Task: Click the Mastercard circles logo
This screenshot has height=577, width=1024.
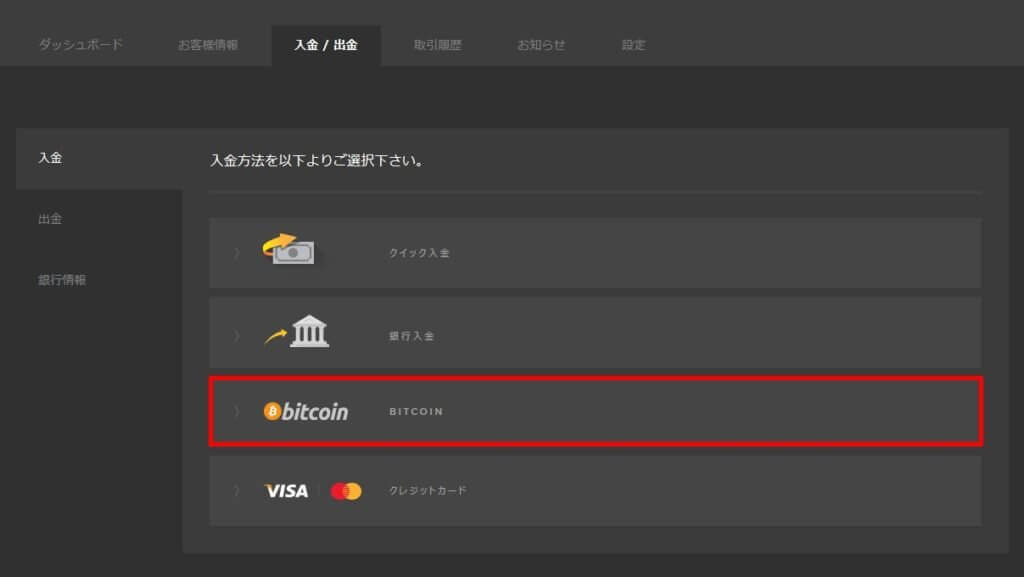Action: click(x=346, y=491)
